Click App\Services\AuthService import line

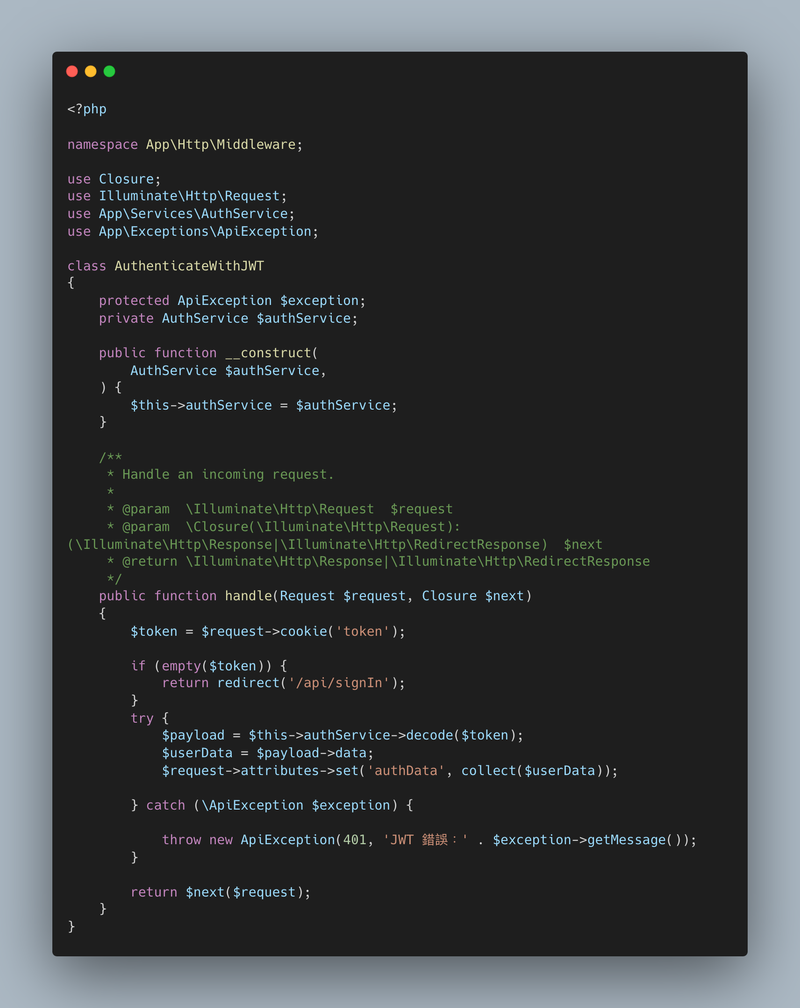click(x=181, y=213)
